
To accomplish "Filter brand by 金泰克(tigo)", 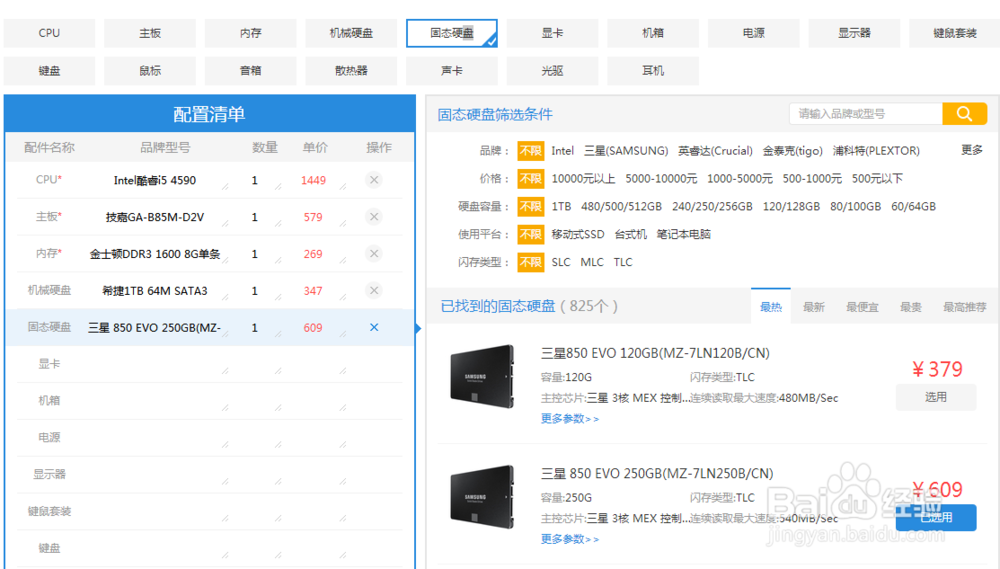I will [793, 151].
